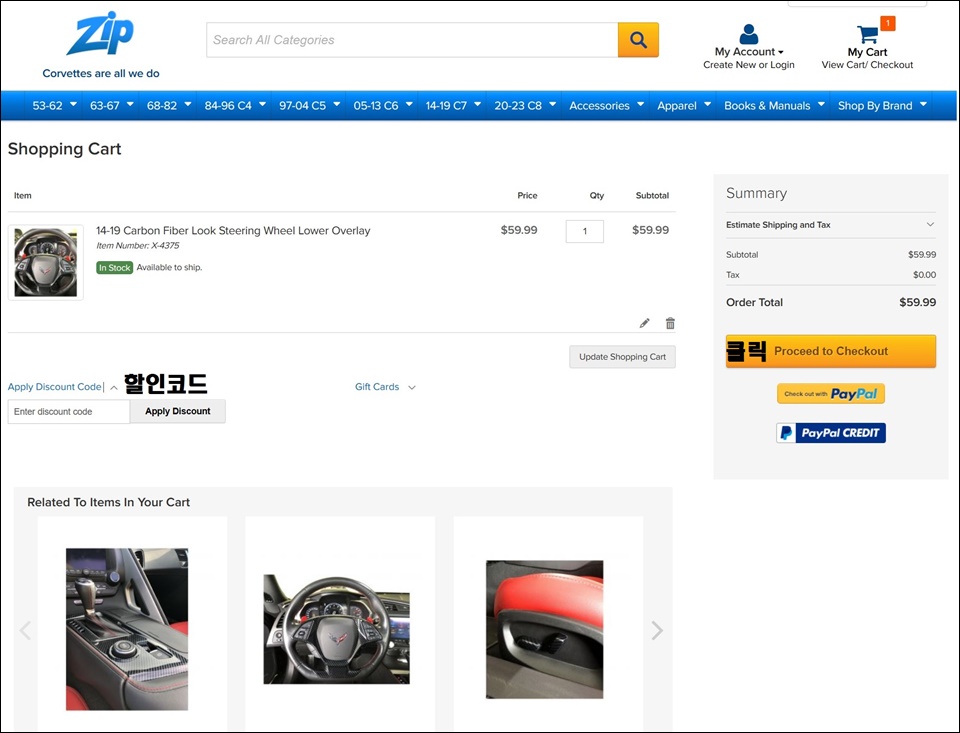Screen dimensions: 960x733
Task: Click the steering wheel overlay product thumbnail
Action: [46, 262]
